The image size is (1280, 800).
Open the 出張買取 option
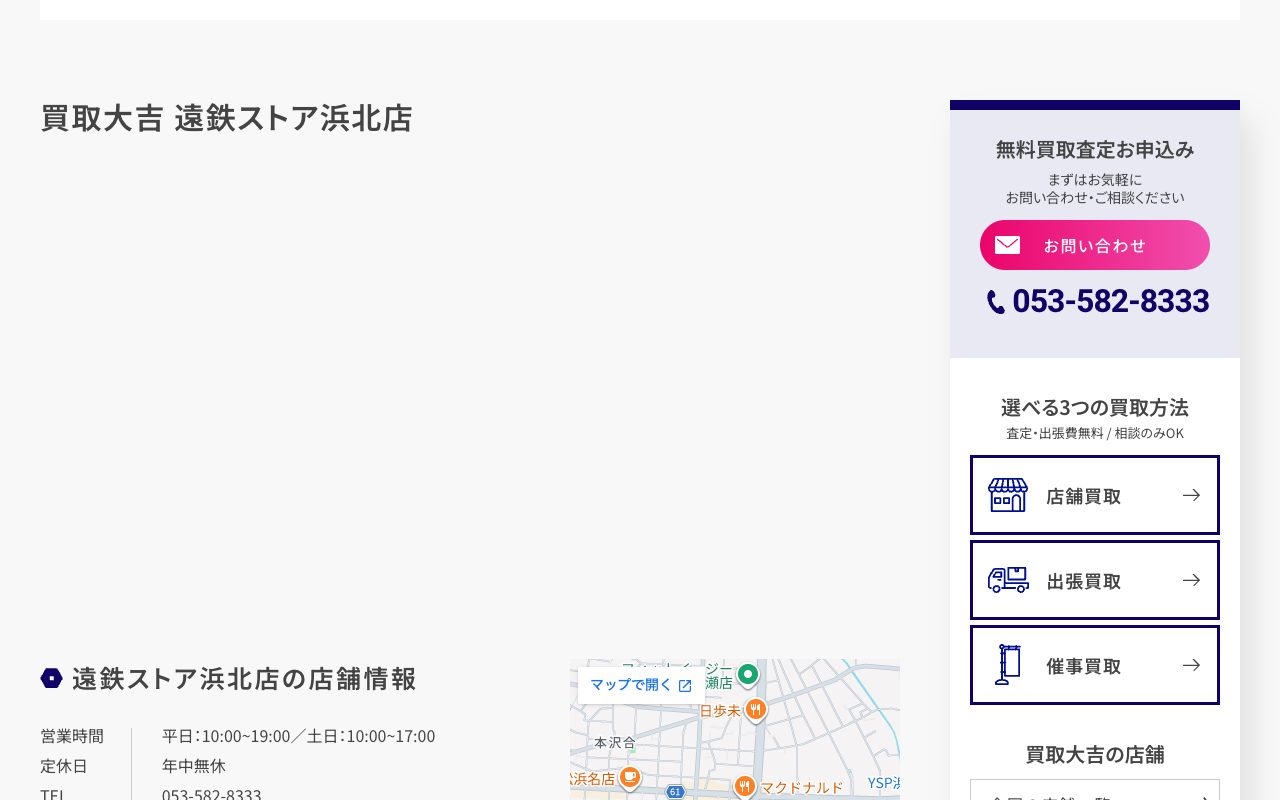click(x=1095, y=580)
